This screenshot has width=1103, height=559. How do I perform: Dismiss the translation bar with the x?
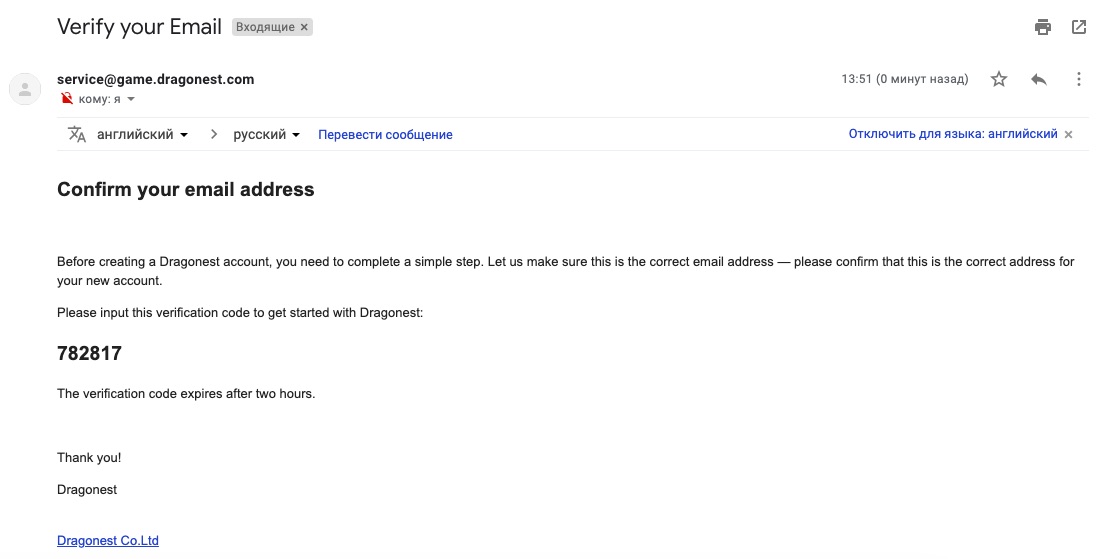click(1069, 134)
